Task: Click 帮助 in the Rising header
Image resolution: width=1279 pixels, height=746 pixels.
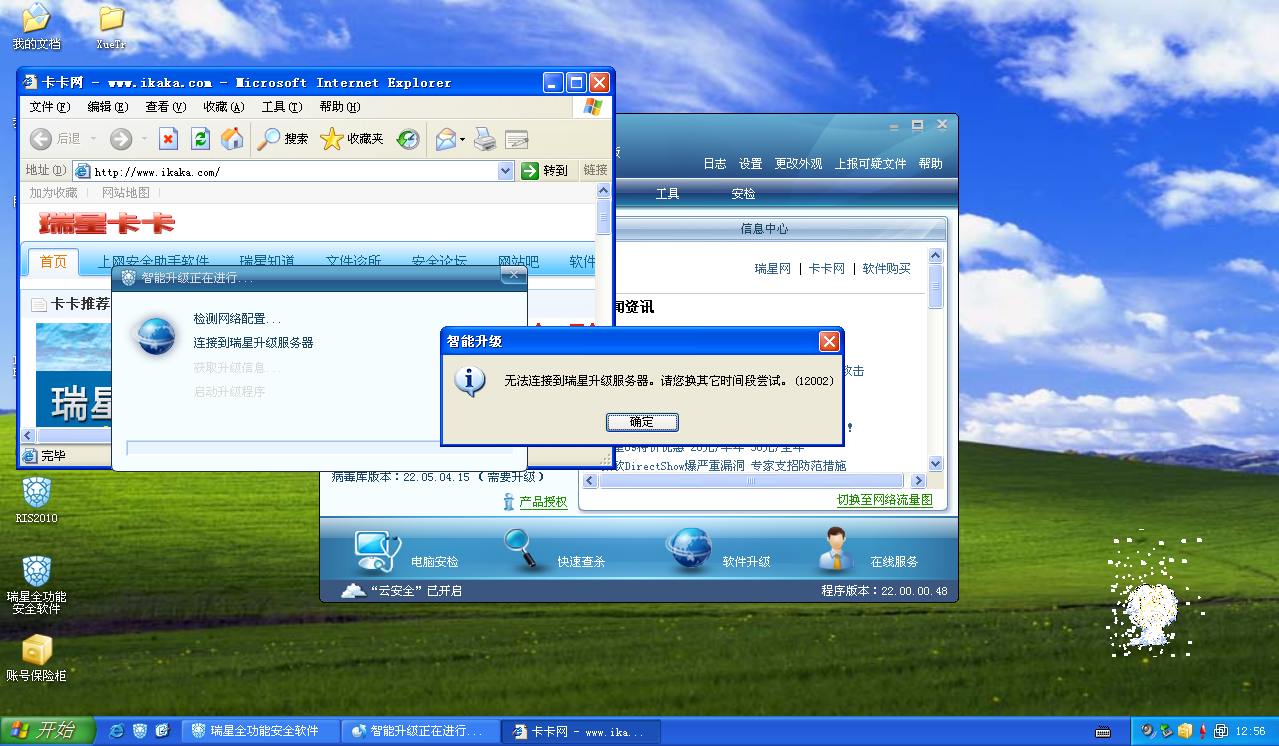Action: (x=931, y=164)
